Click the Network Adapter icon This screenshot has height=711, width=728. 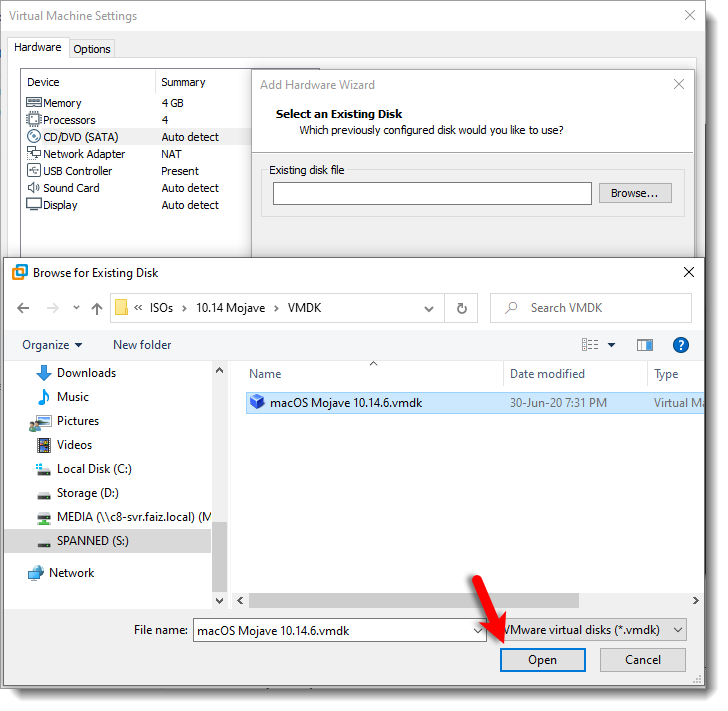tap(33, 153)
